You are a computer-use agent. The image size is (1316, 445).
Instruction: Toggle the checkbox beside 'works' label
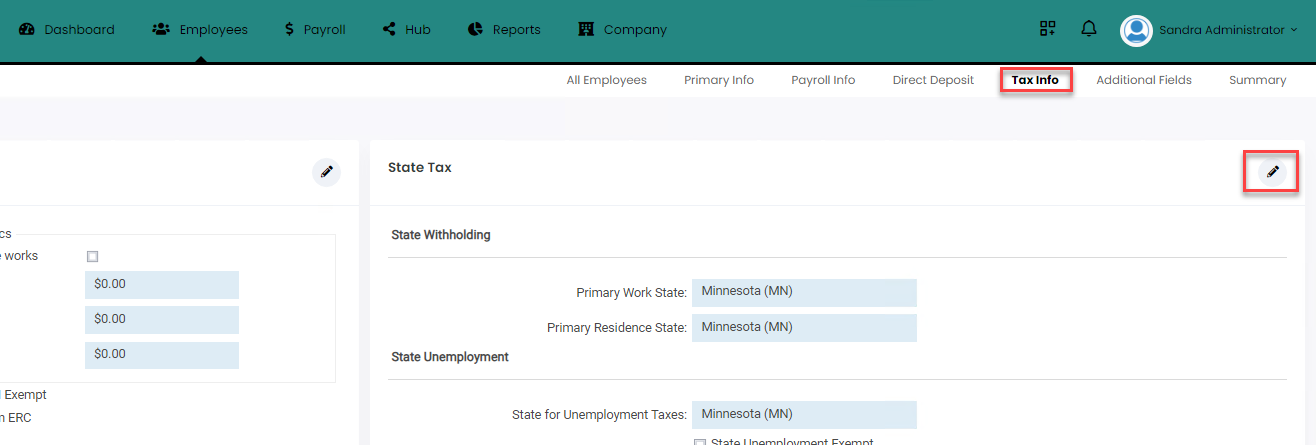coord(93,257)
